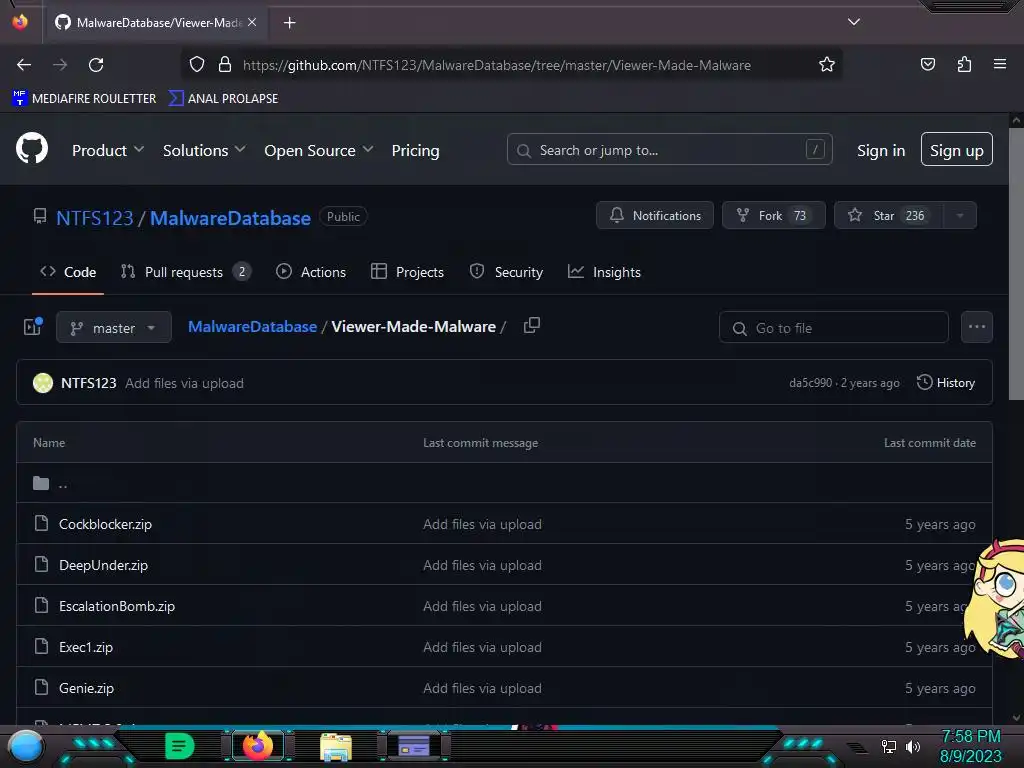
Task: Open the Cockblocker.zip file
Action: coord(105,524)
